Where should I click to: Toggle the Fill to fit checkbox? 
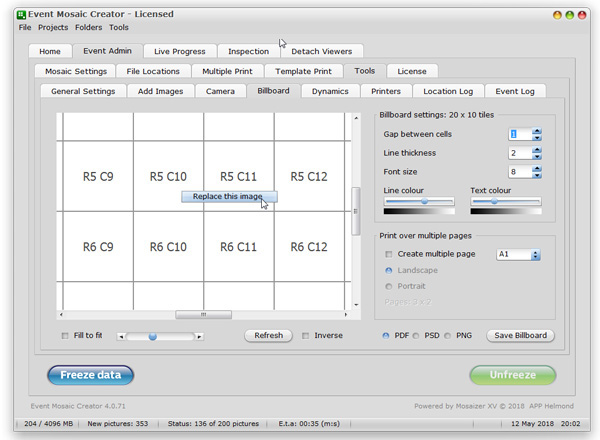(x=65, y=336)
